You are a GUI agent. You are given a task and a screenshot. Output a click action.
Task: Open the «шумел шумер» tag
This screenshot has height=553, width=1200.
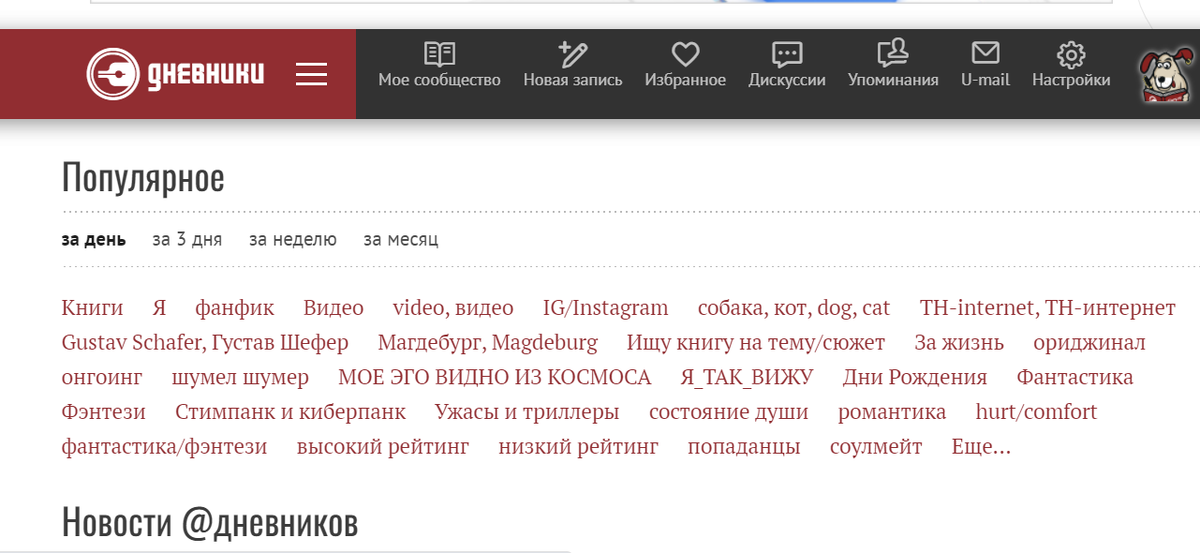point(240,378)
